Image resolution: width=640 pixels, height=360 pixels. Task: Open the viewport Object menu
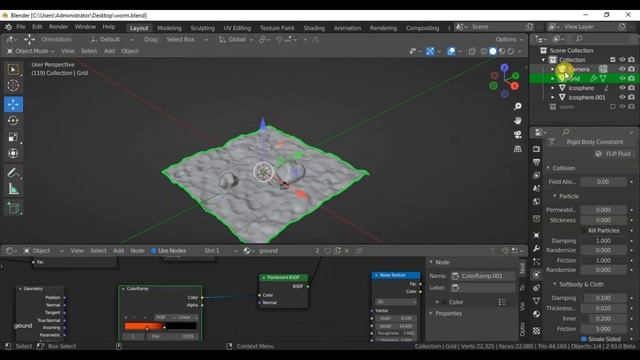[x=129, y=51]
